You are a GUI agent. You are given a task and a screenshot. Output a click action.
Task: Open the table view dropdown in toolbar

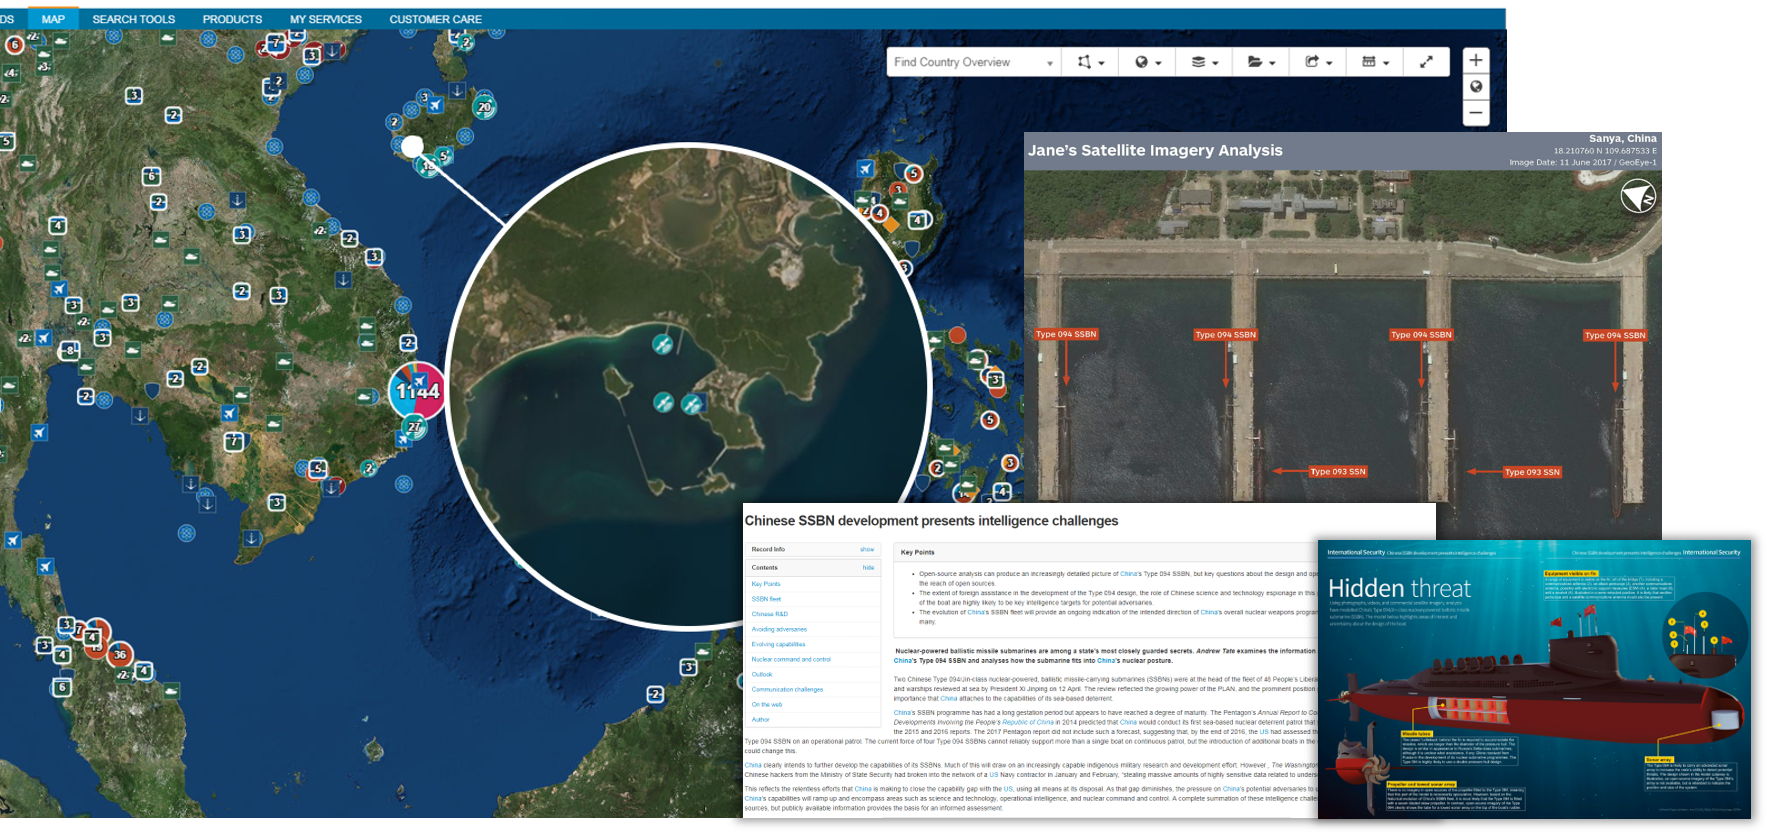pos(1375,62)
